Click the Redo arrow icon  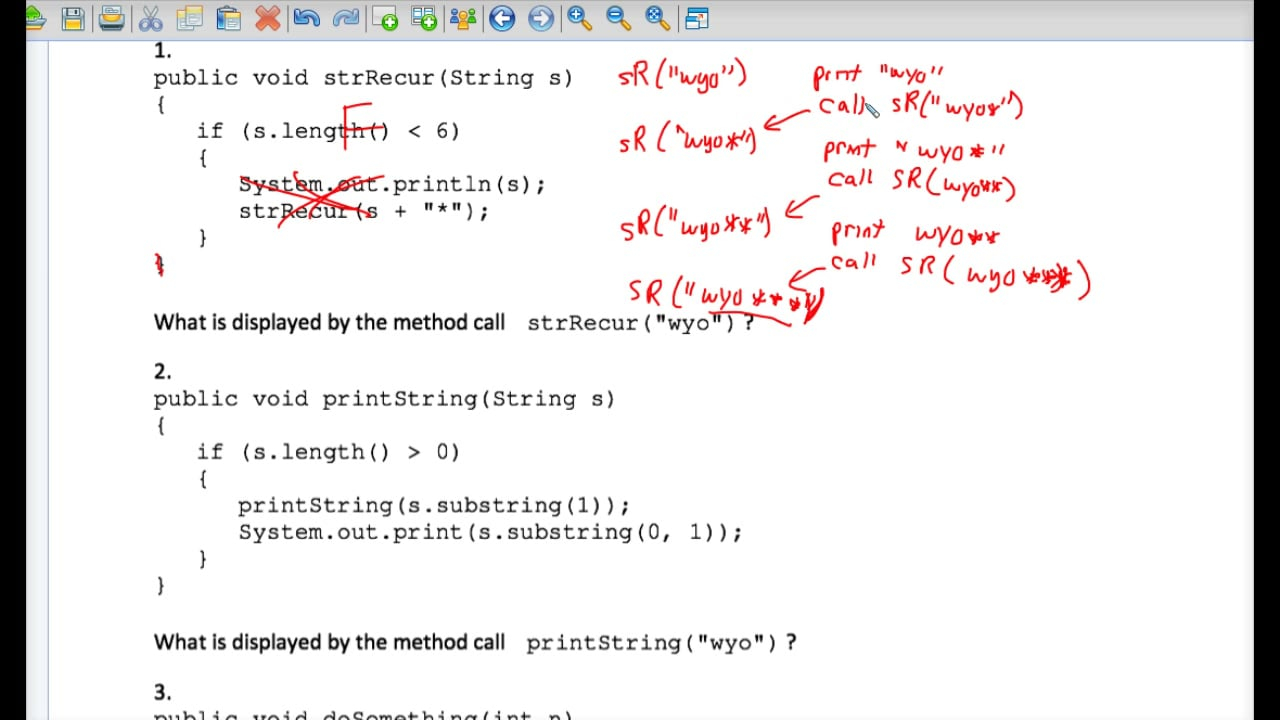pos(346,18)
